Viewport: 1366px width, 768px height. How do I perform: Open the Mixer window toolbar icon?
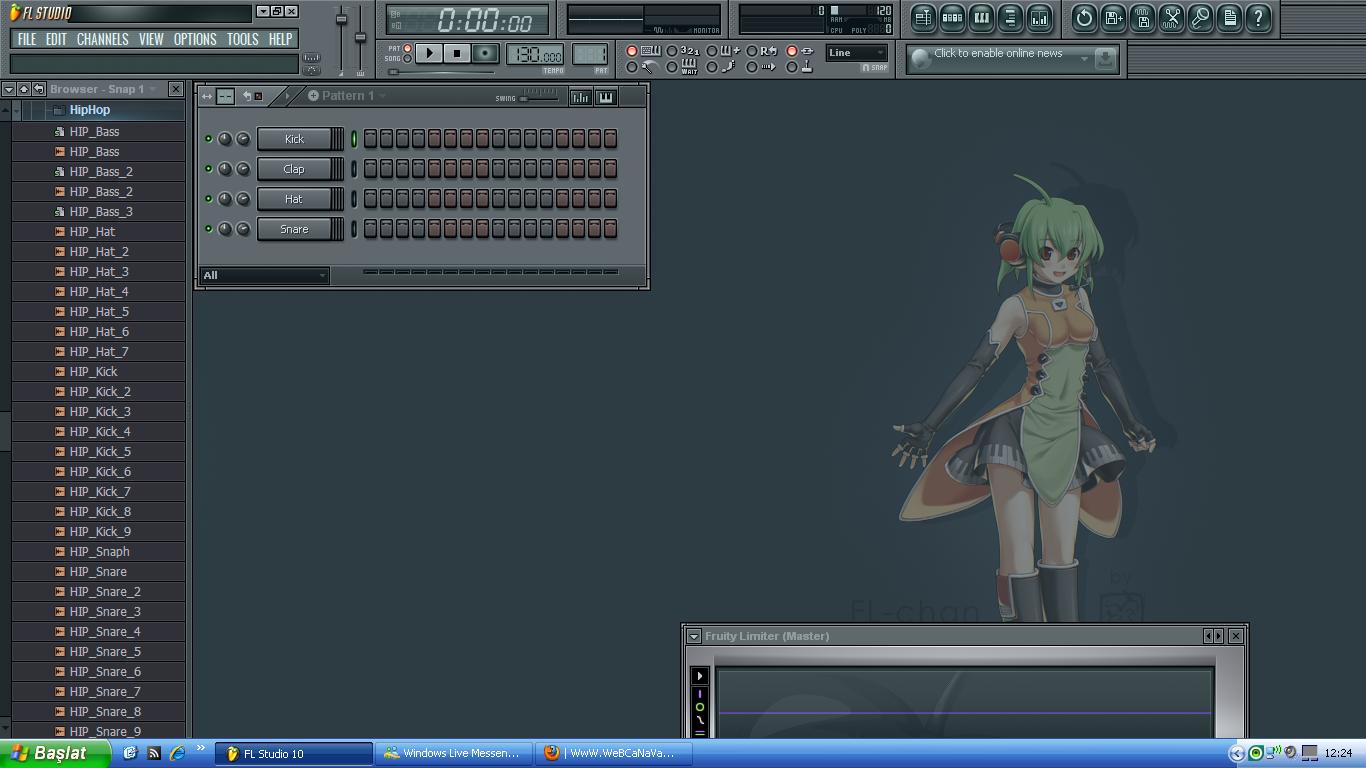click(1039, 18)
